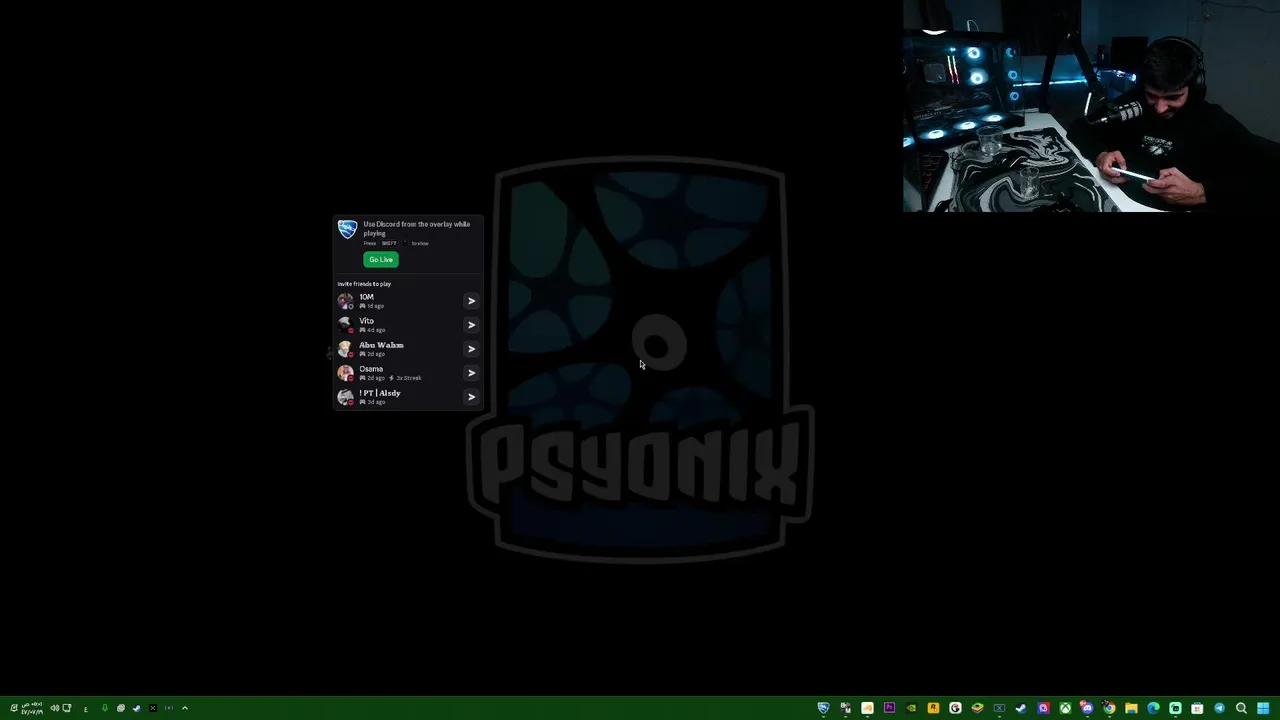Select the friend name "Vito"

point(366,321)
